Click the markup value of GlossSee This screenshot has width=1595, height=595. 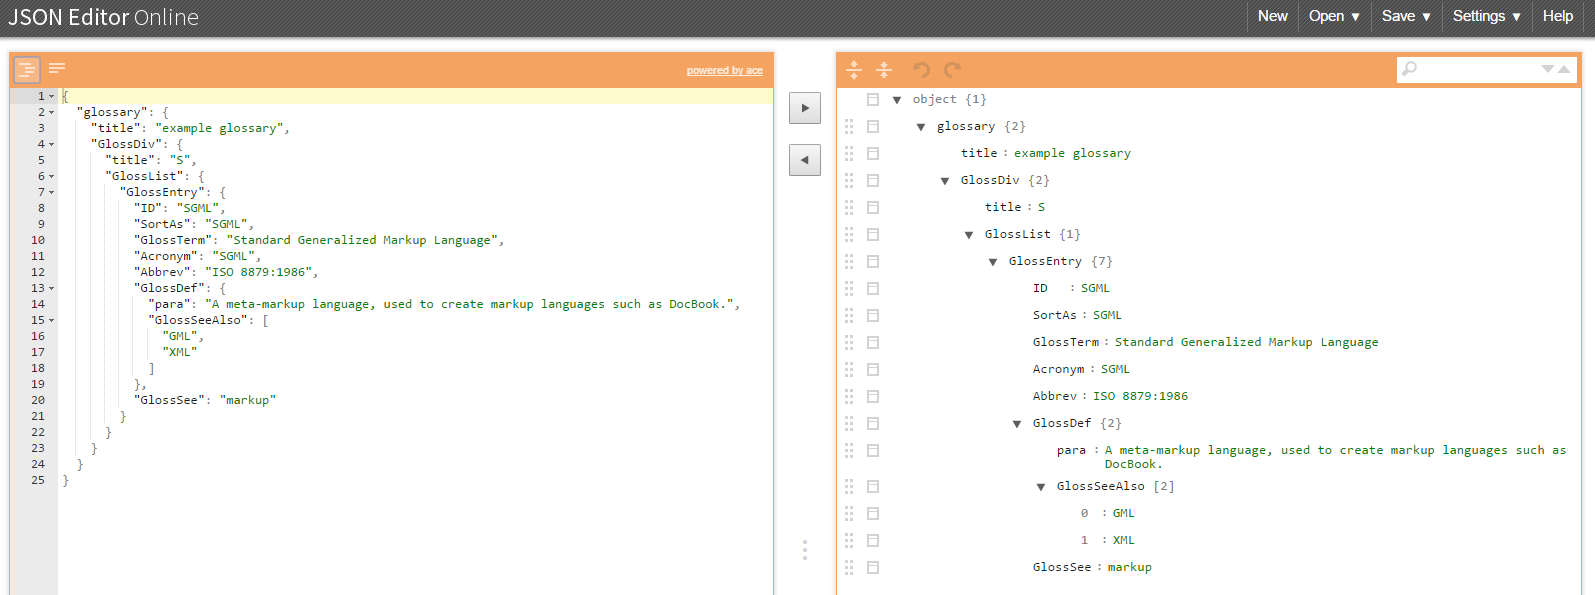tap(1130, 567)
